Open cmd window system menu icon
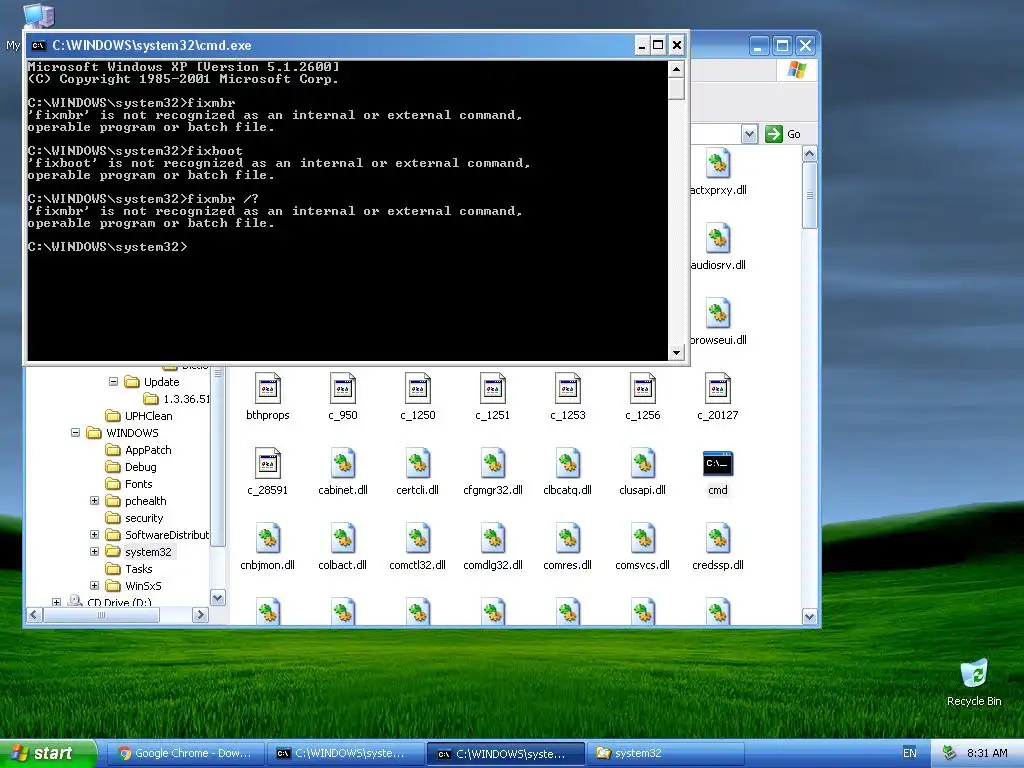The height and width of the screenshot is (768, 1024). click(x=39, y=45)
